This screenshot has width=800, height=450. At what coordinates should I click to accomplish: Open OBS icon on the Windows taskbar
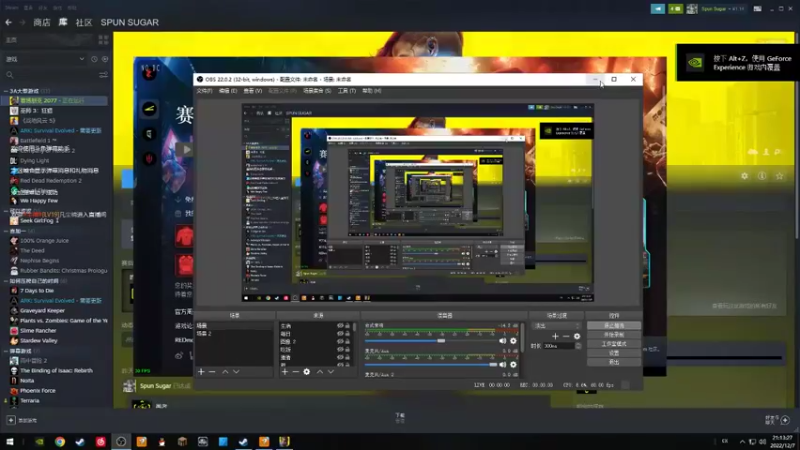[x=121, y=442]
